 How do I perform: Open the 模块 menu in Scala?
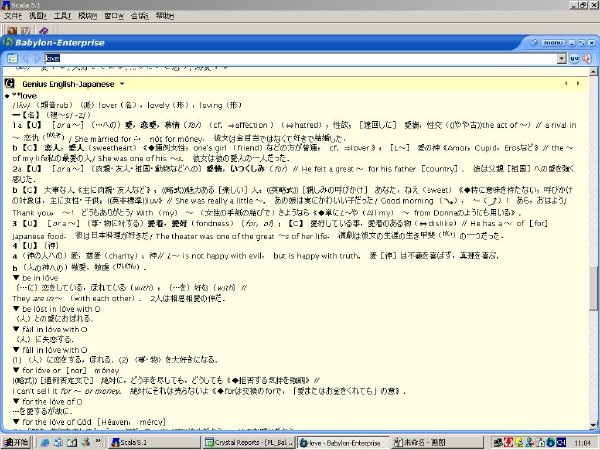[x=87, y=16]
